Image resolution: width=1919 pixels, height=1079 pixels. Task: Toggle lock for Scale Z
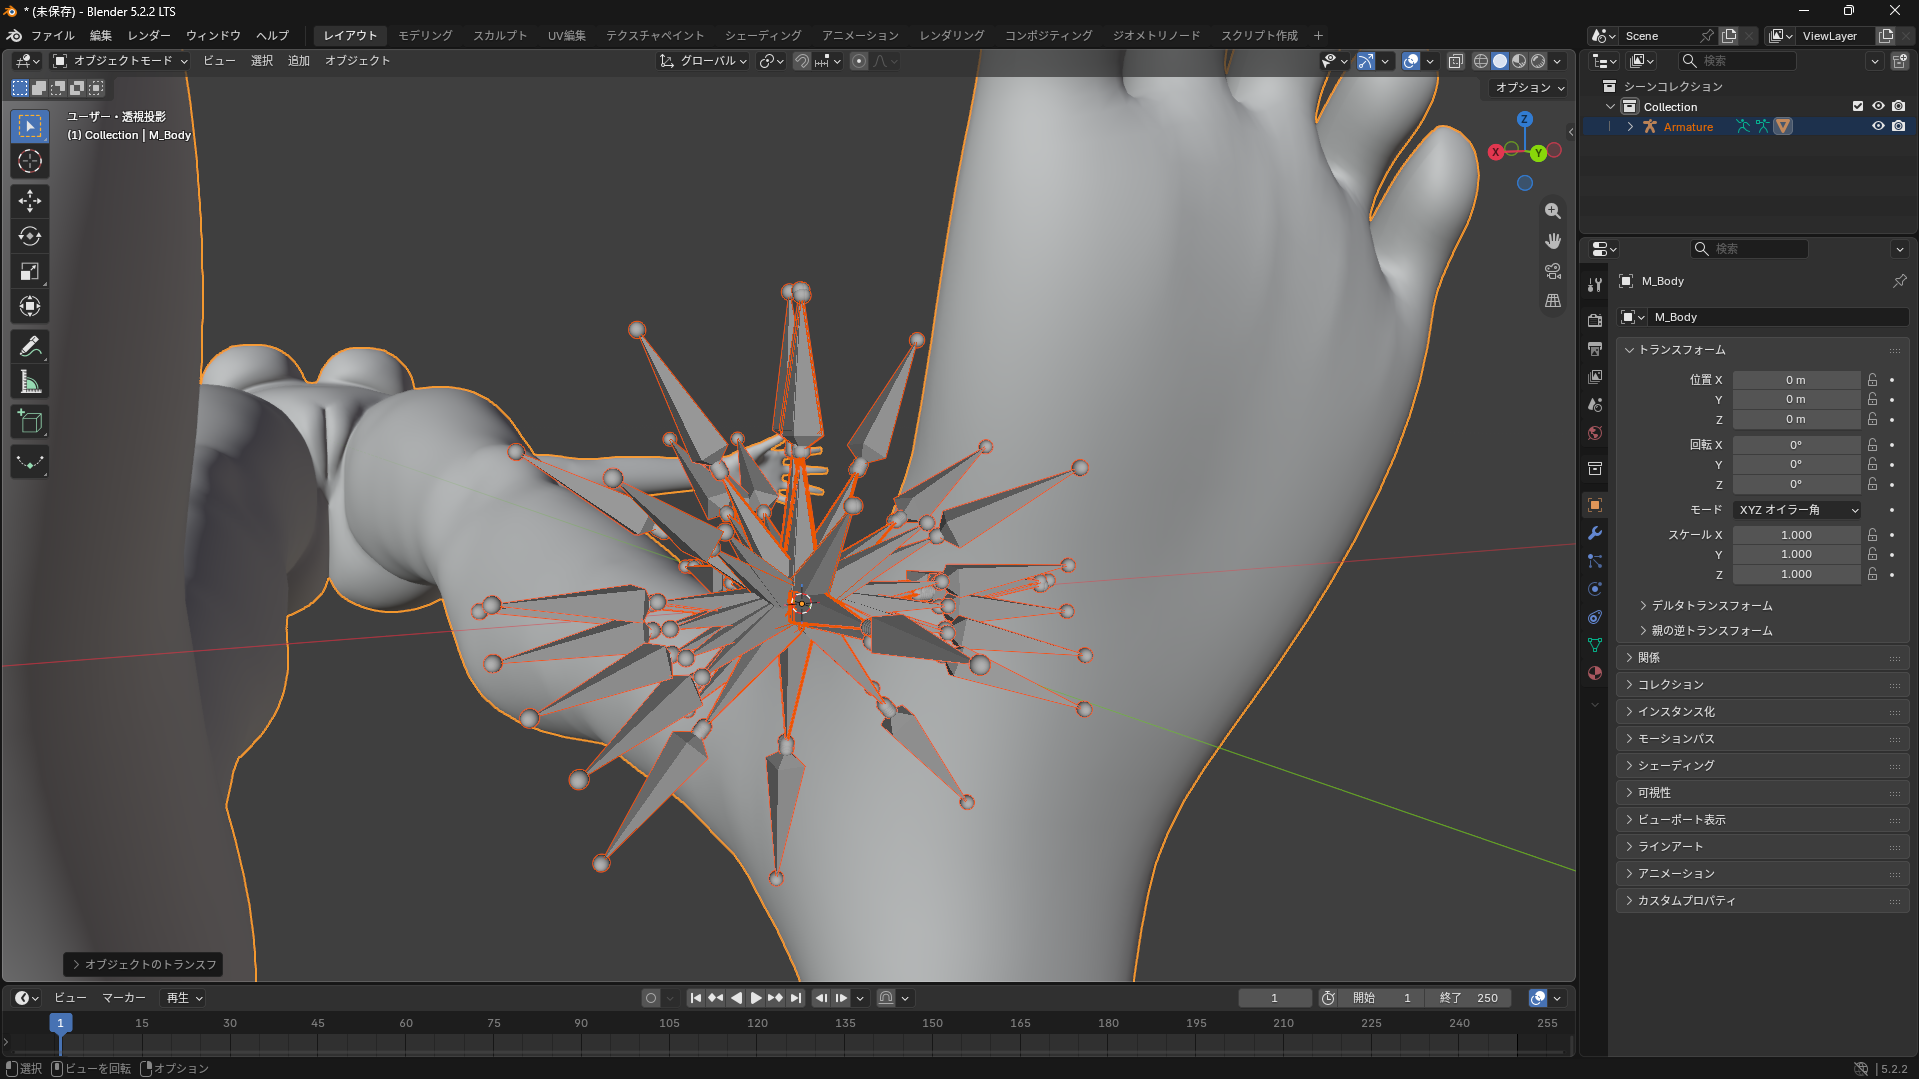click(1872, 574)
